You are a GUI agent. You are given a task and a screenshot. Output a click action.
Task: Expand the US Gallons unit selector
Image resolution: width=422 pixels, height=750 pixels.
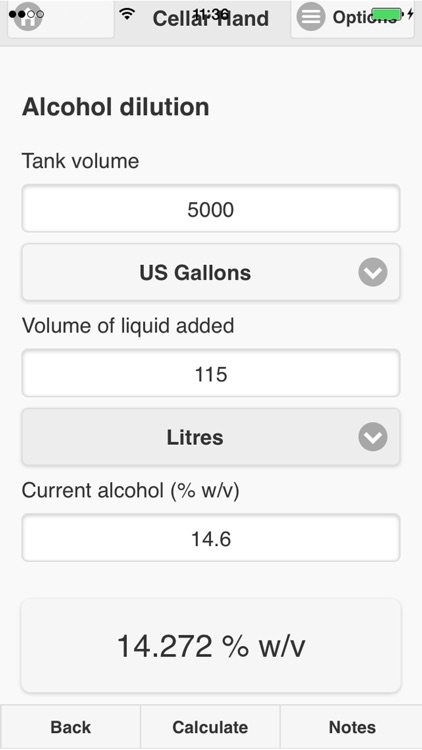pos(211,272)
